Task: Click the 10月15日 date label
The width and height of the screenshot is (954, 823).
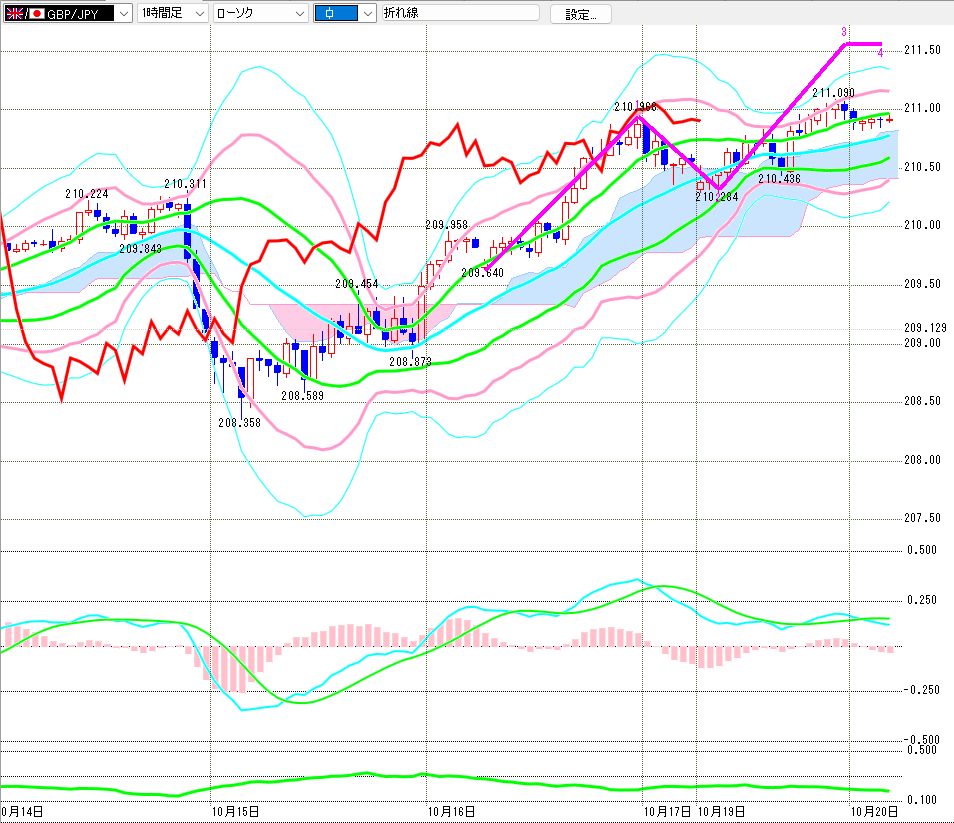Action: pyautogui.click(x=235, y=811)
